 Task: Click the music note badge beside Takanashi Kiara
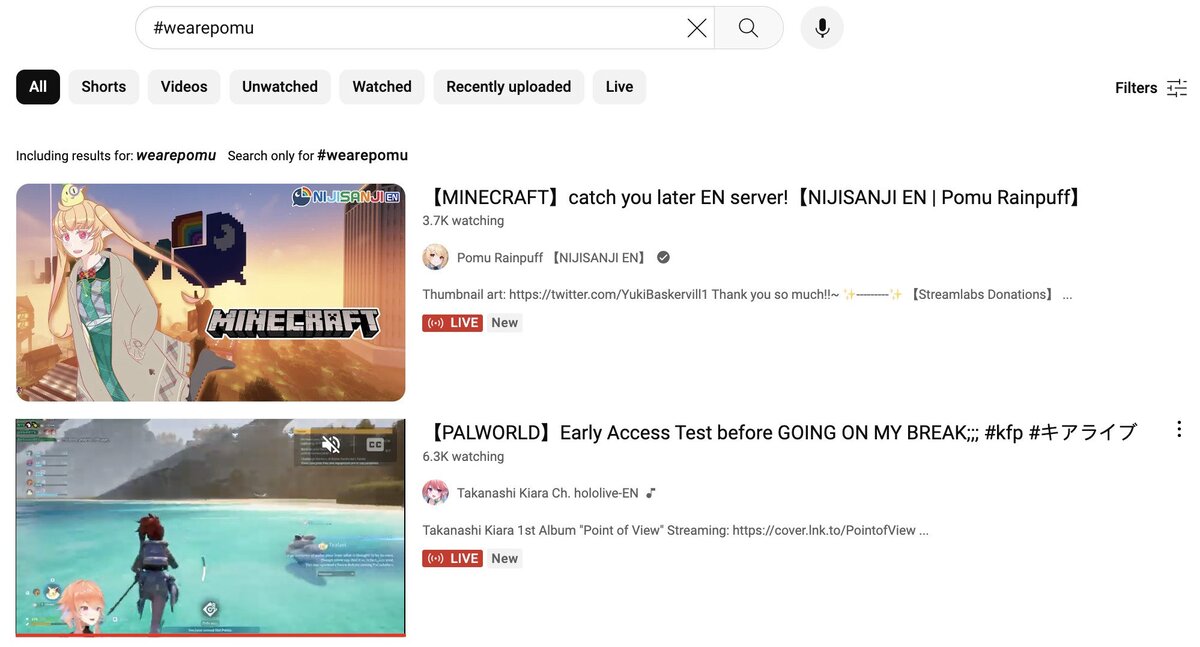click(651, 493)
